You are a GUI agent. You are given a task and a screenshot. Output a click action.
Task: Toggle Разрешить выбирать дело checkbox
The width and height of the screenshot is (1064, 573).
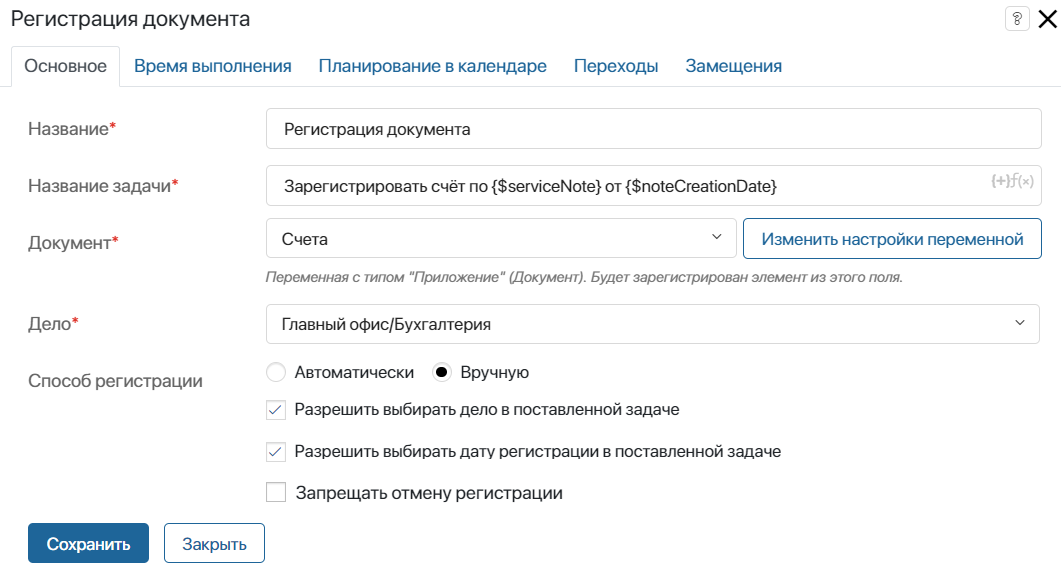(x=276, y=410)
